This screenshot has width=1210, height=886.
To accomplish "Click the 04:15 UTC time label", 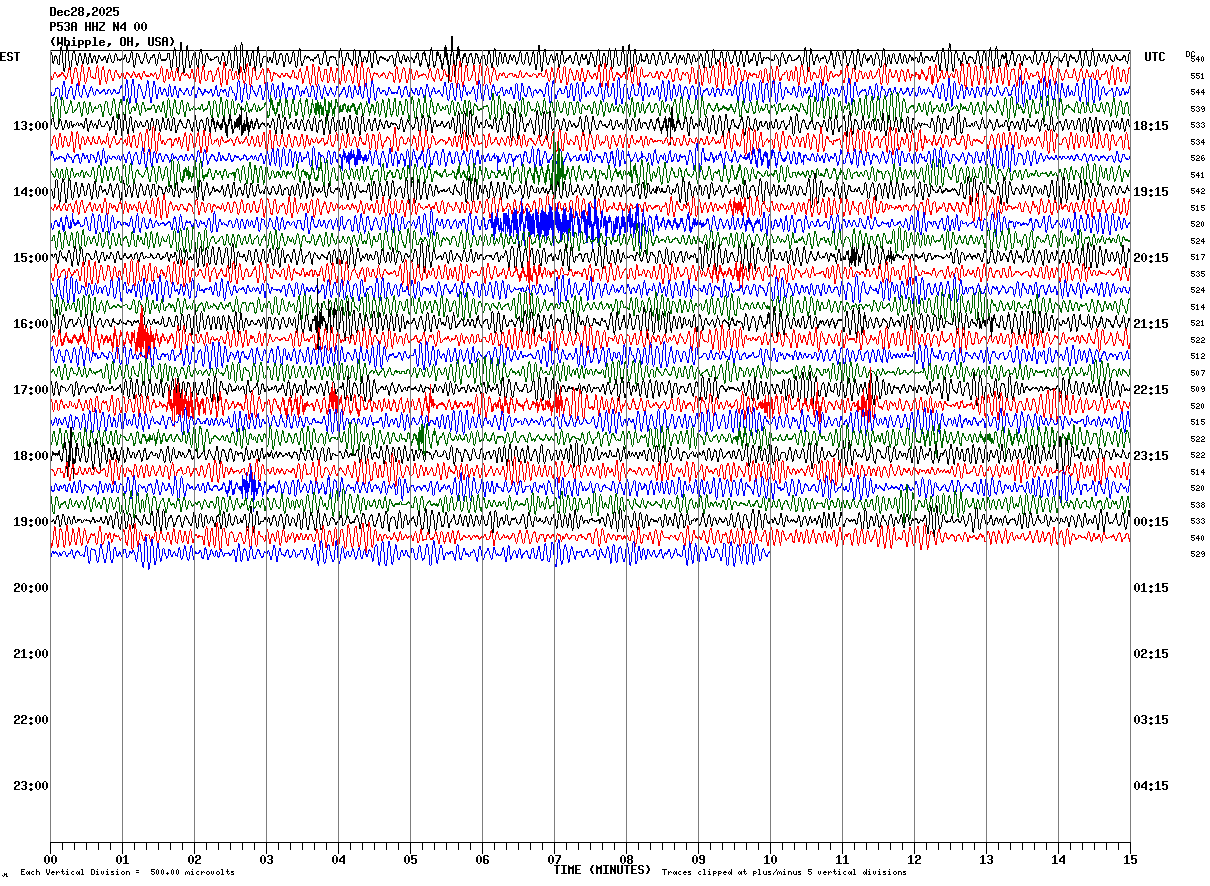I will [x=1151, y=786].
